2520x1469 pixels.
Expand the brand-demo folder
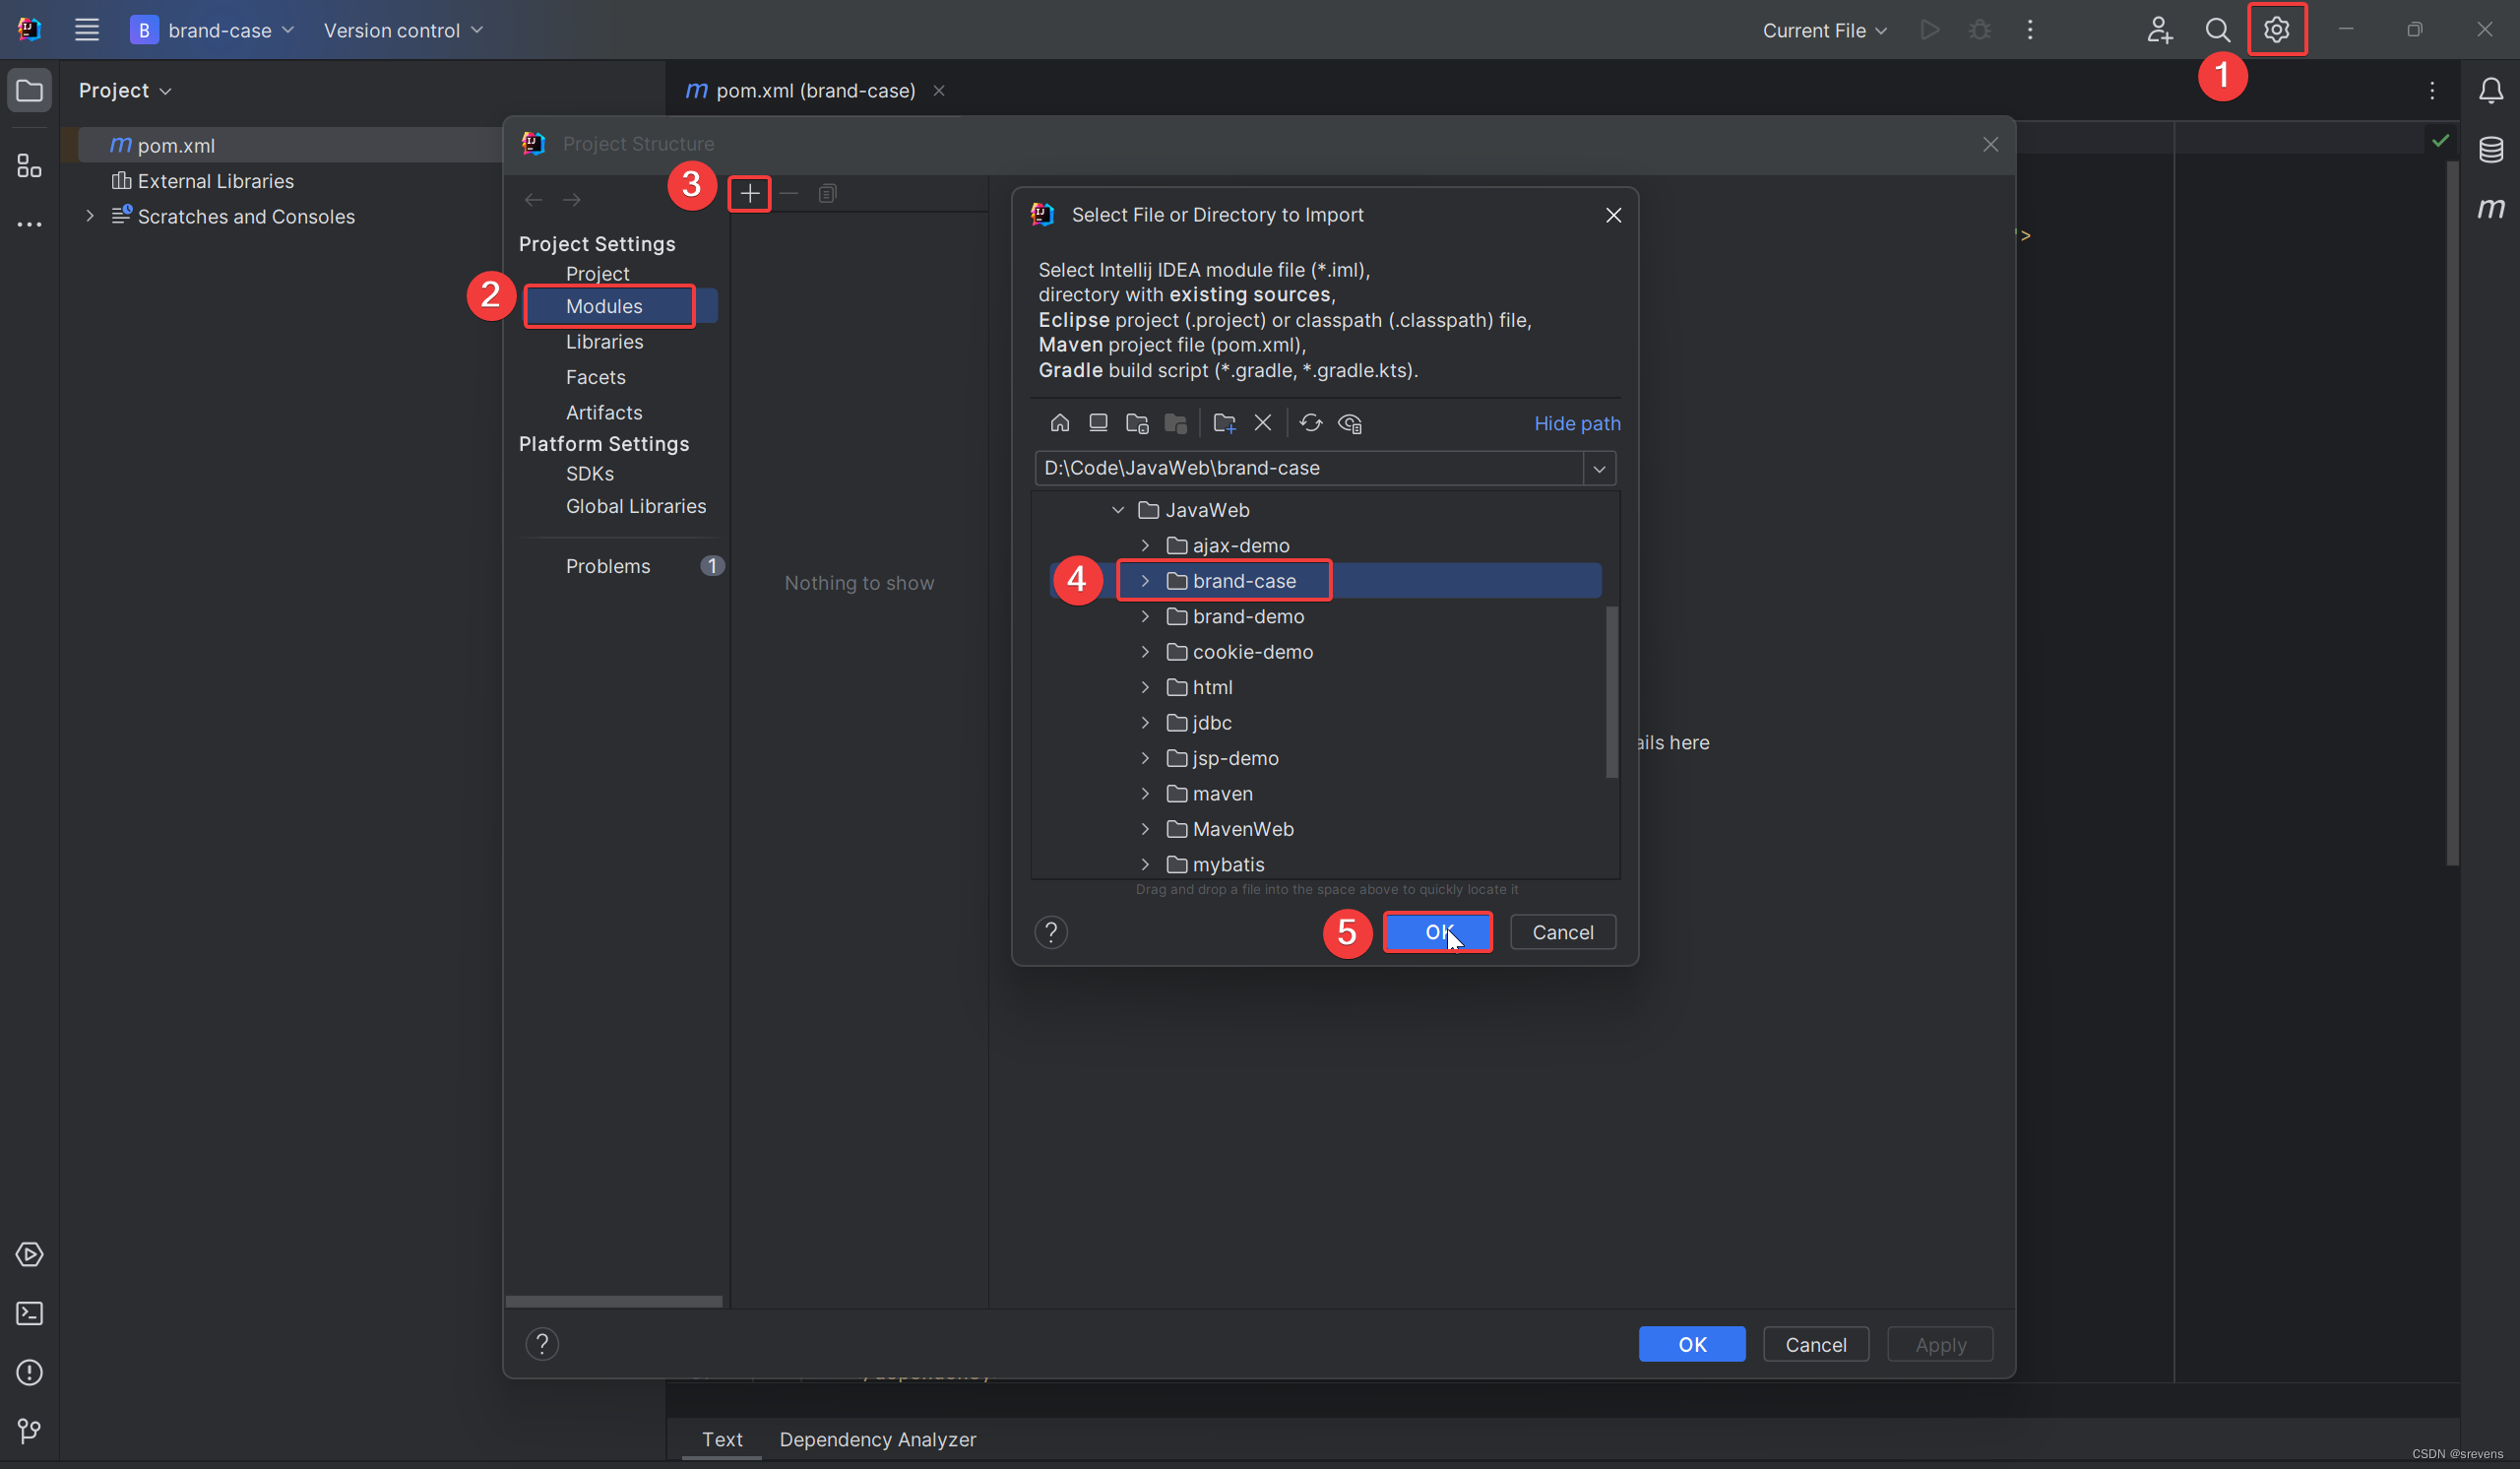1145,617
